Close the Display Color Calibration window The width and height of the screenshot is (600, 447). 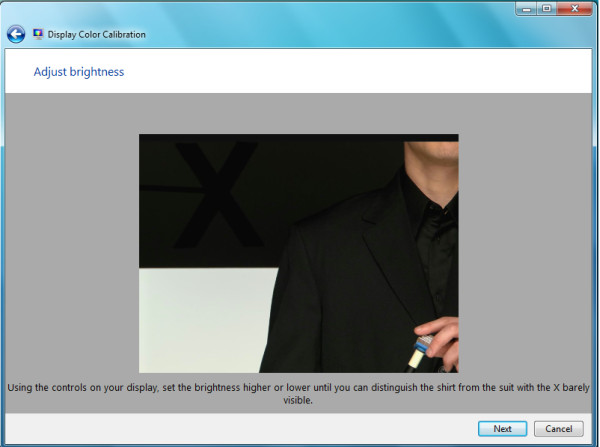click(574, 8)
